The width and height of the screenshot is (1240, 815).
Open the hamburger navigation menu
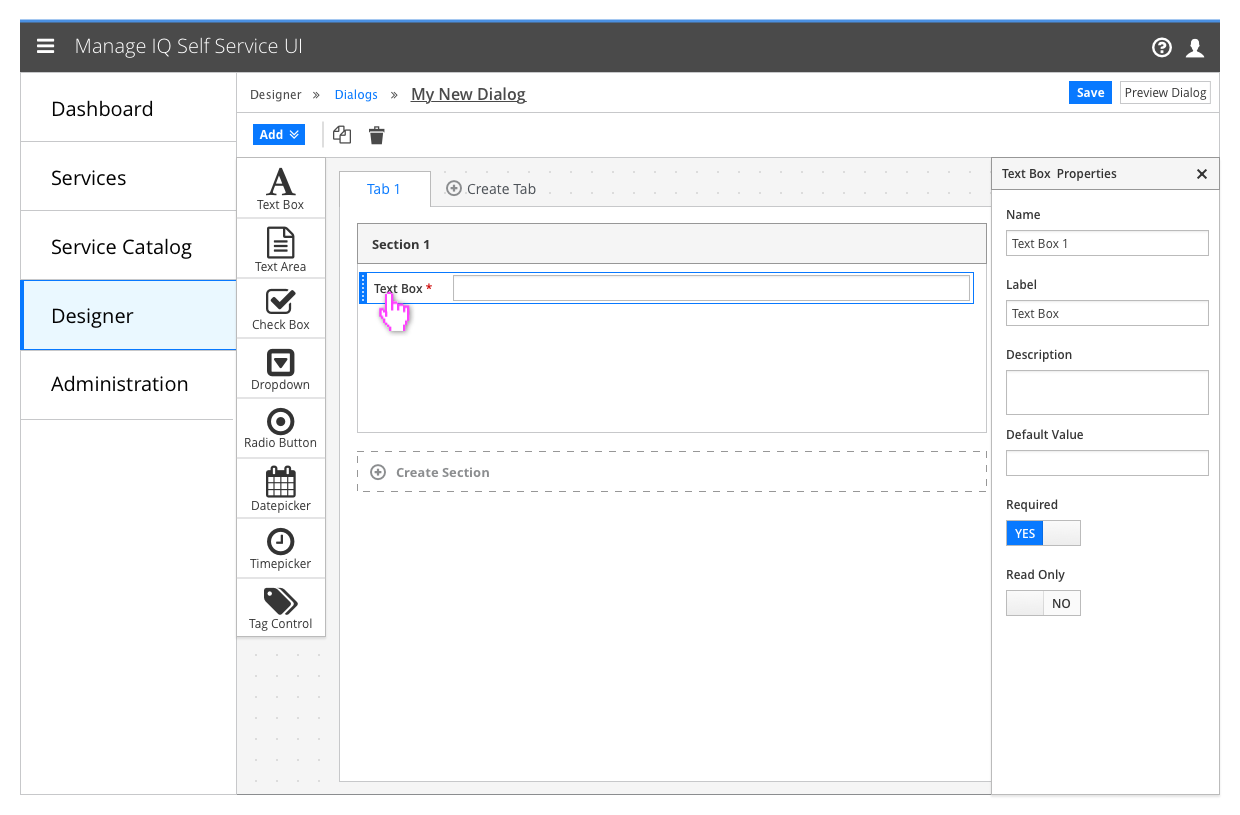[45, 45]
